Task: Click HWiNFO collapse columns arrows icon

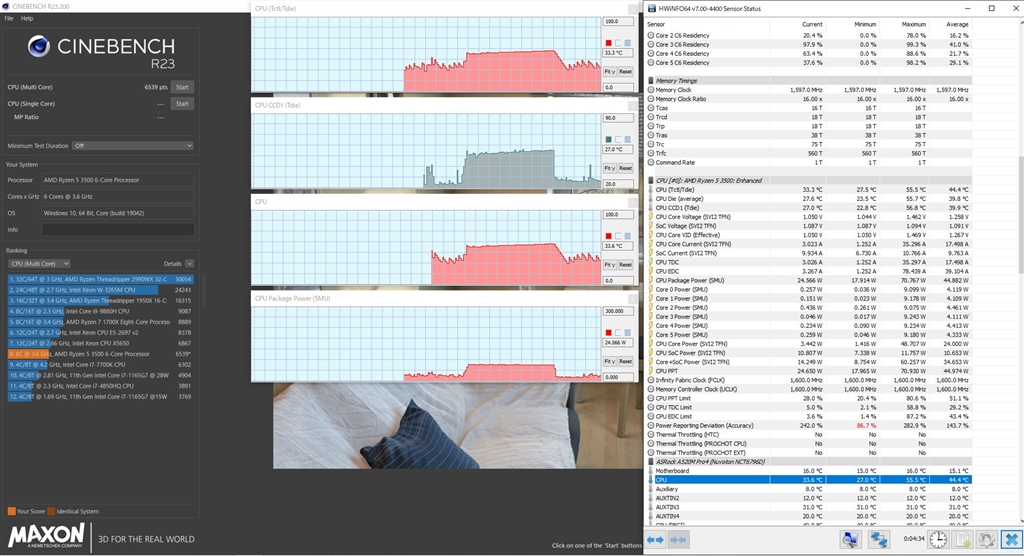Action: click(x=679, y=540)
